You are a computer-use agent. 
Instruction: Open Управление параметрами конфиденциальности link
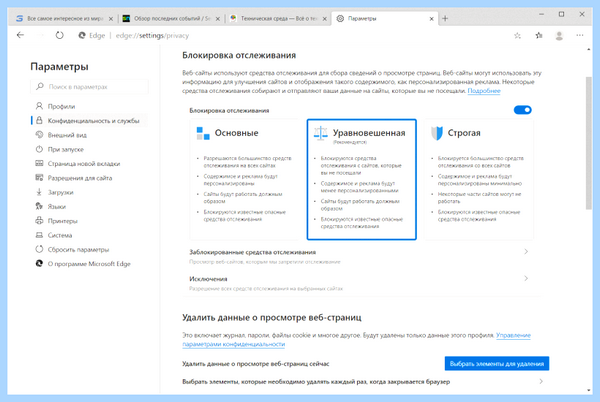pyautogui.click(x=513, y=335)
